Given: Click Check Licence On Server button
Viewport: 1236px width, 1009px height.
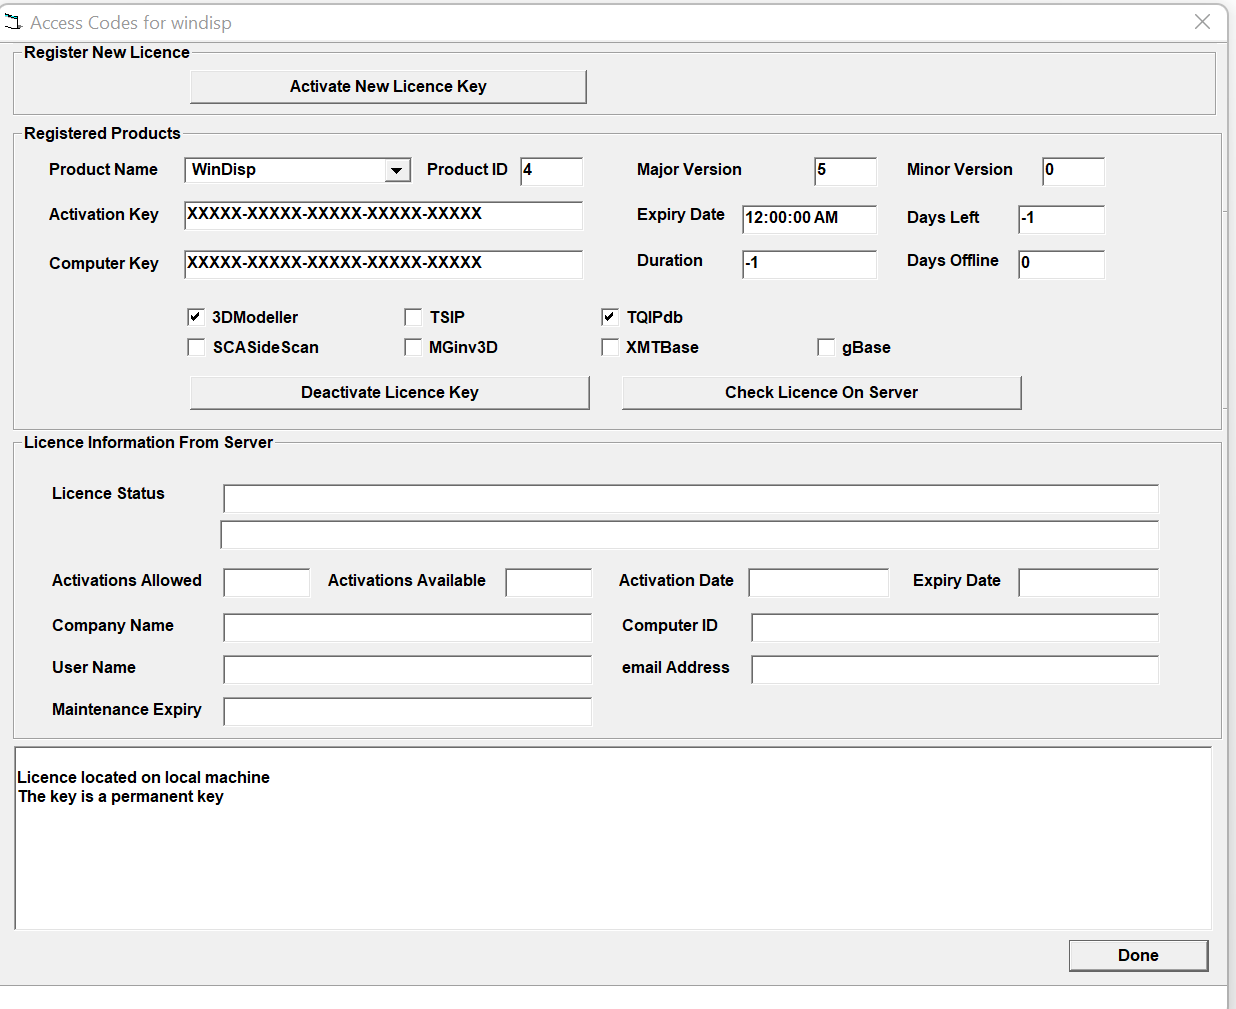Looking at the screenshot, I should pyautogui.click(x=822, y=393).
